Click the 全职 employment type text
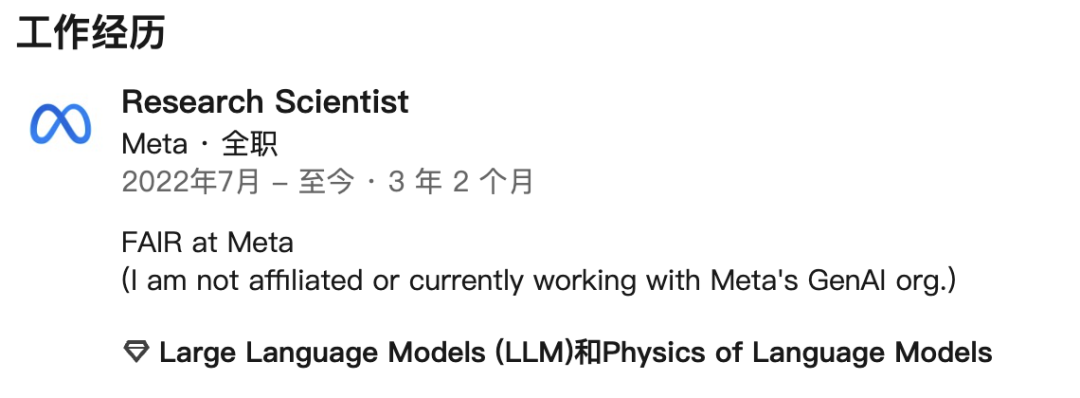Screen dimensions: 1080x398 (x=249, y=145)
